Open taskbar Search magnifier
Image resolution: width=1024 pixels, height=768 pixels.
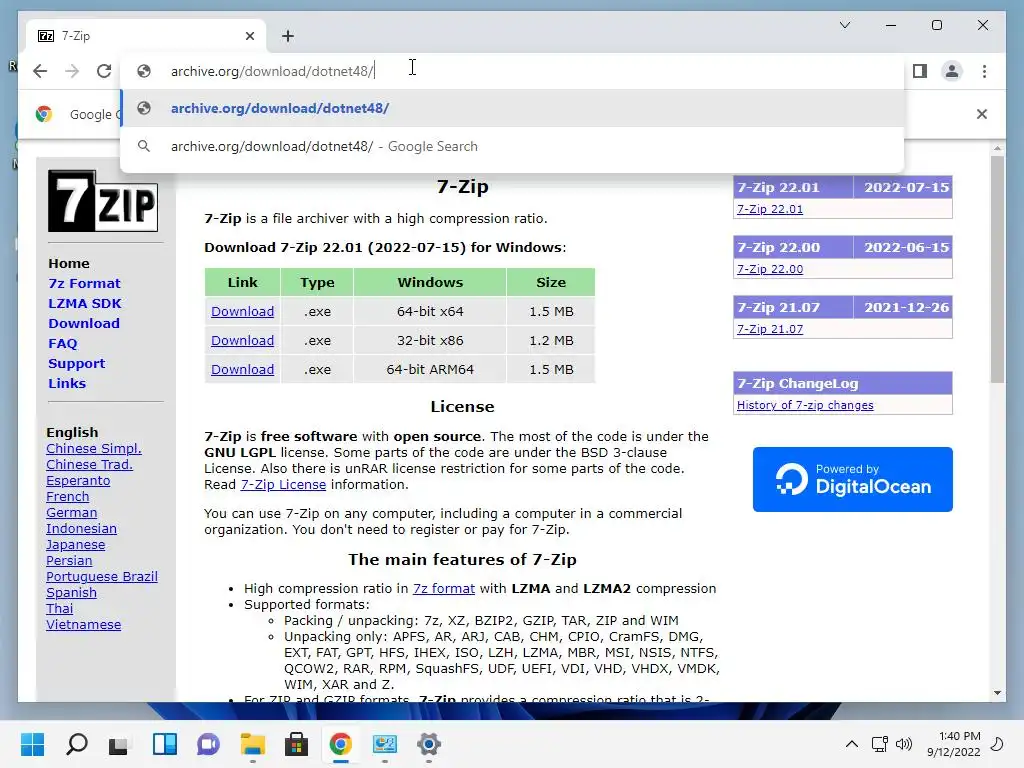click(x=76, y=744)
